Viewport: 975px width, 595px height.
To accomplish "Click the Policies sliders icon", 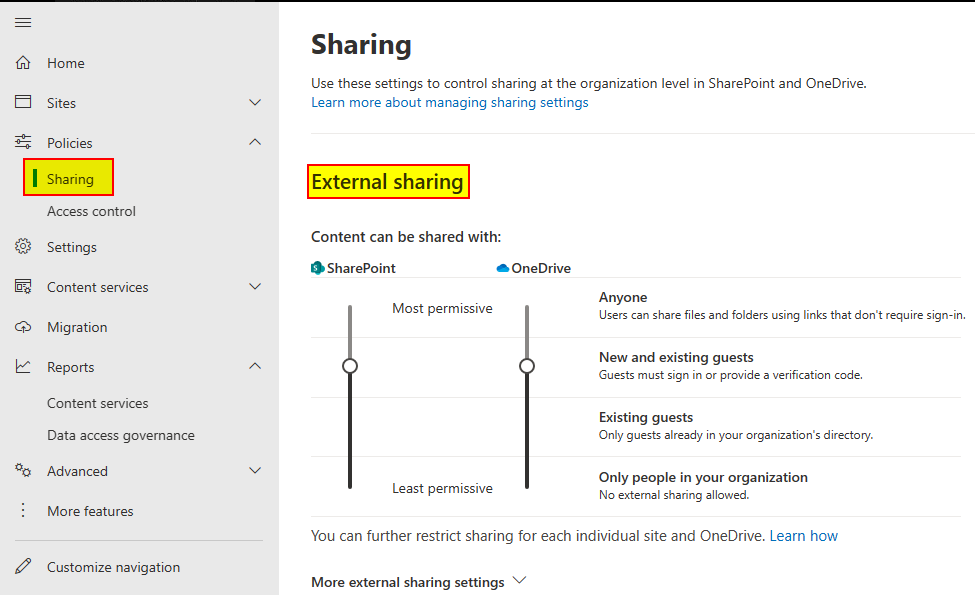I will tap(23, 143).
